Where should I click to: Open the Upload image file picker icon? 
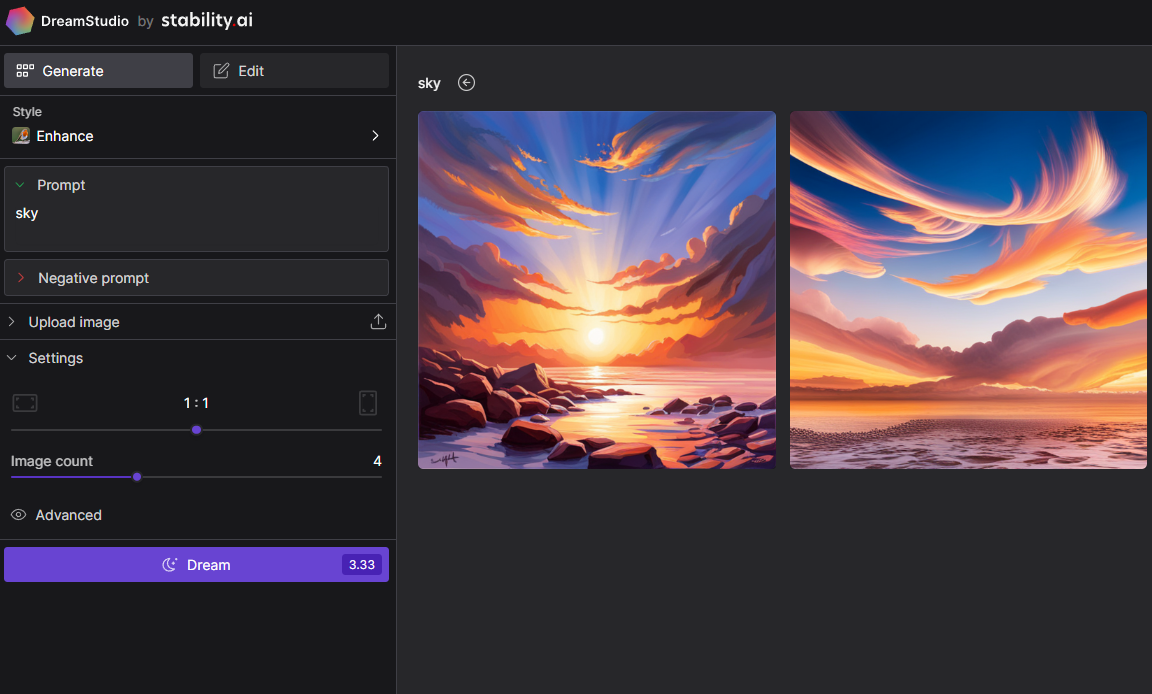(378, 321)
